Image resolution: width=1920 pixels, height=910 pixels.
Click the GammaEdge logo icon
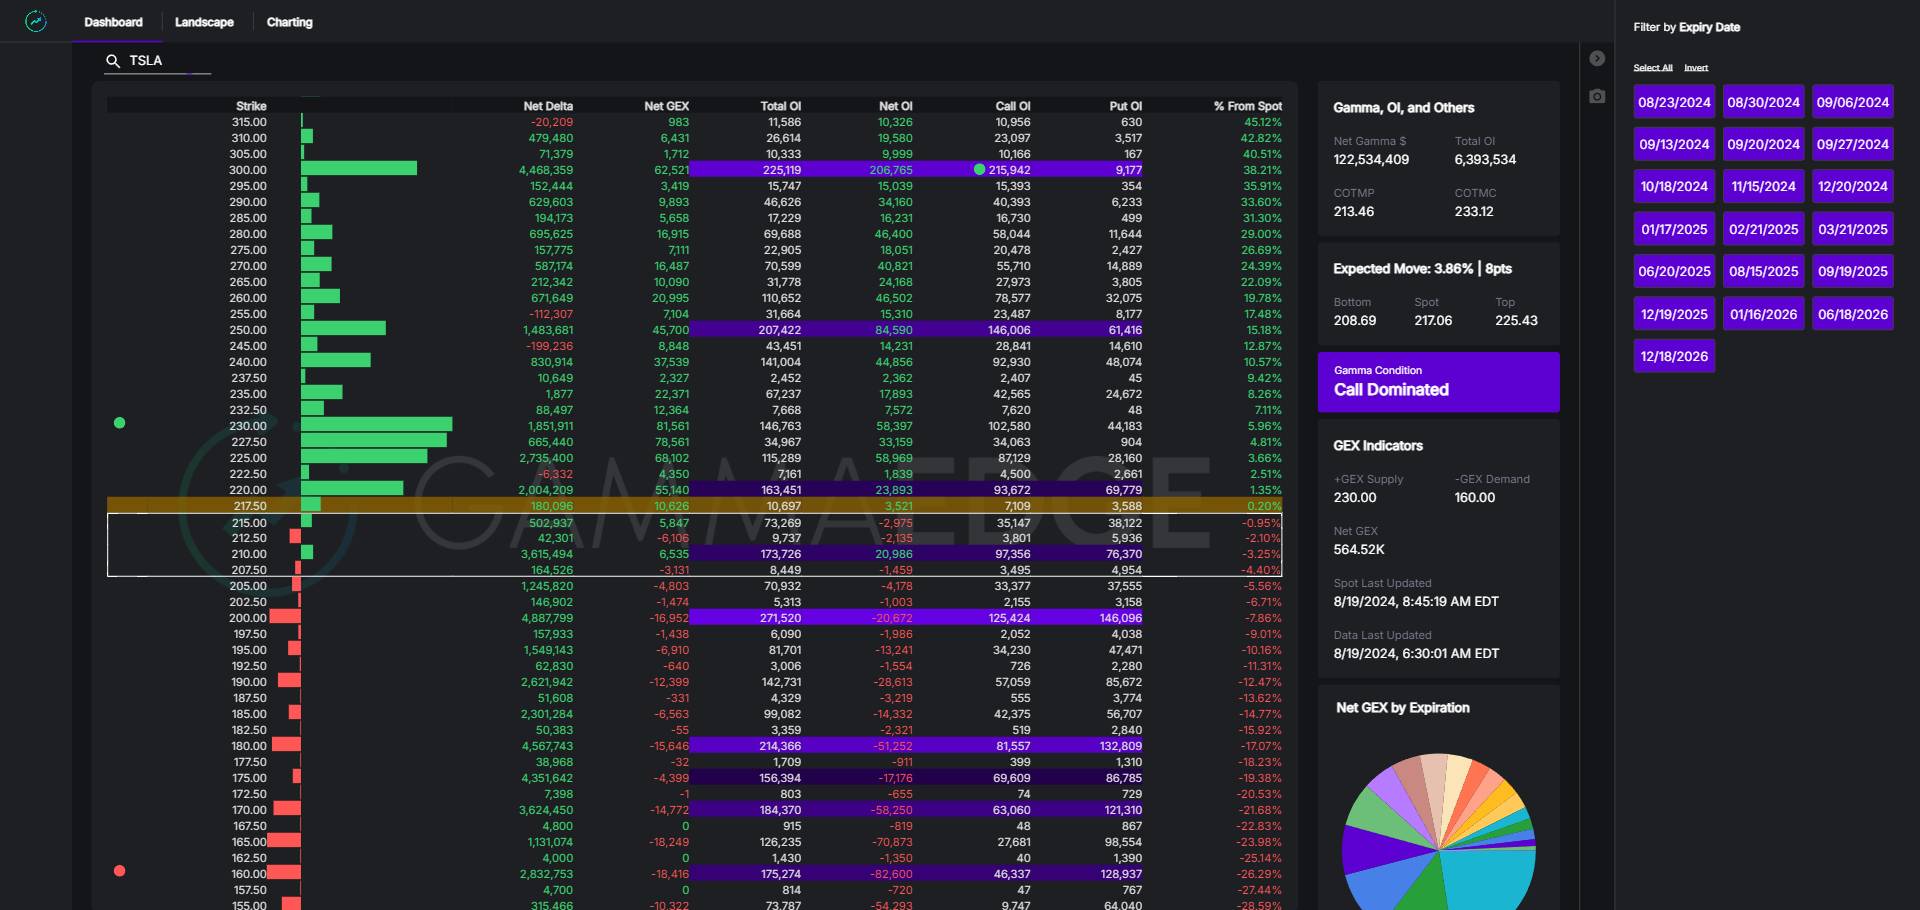[36, 21]
